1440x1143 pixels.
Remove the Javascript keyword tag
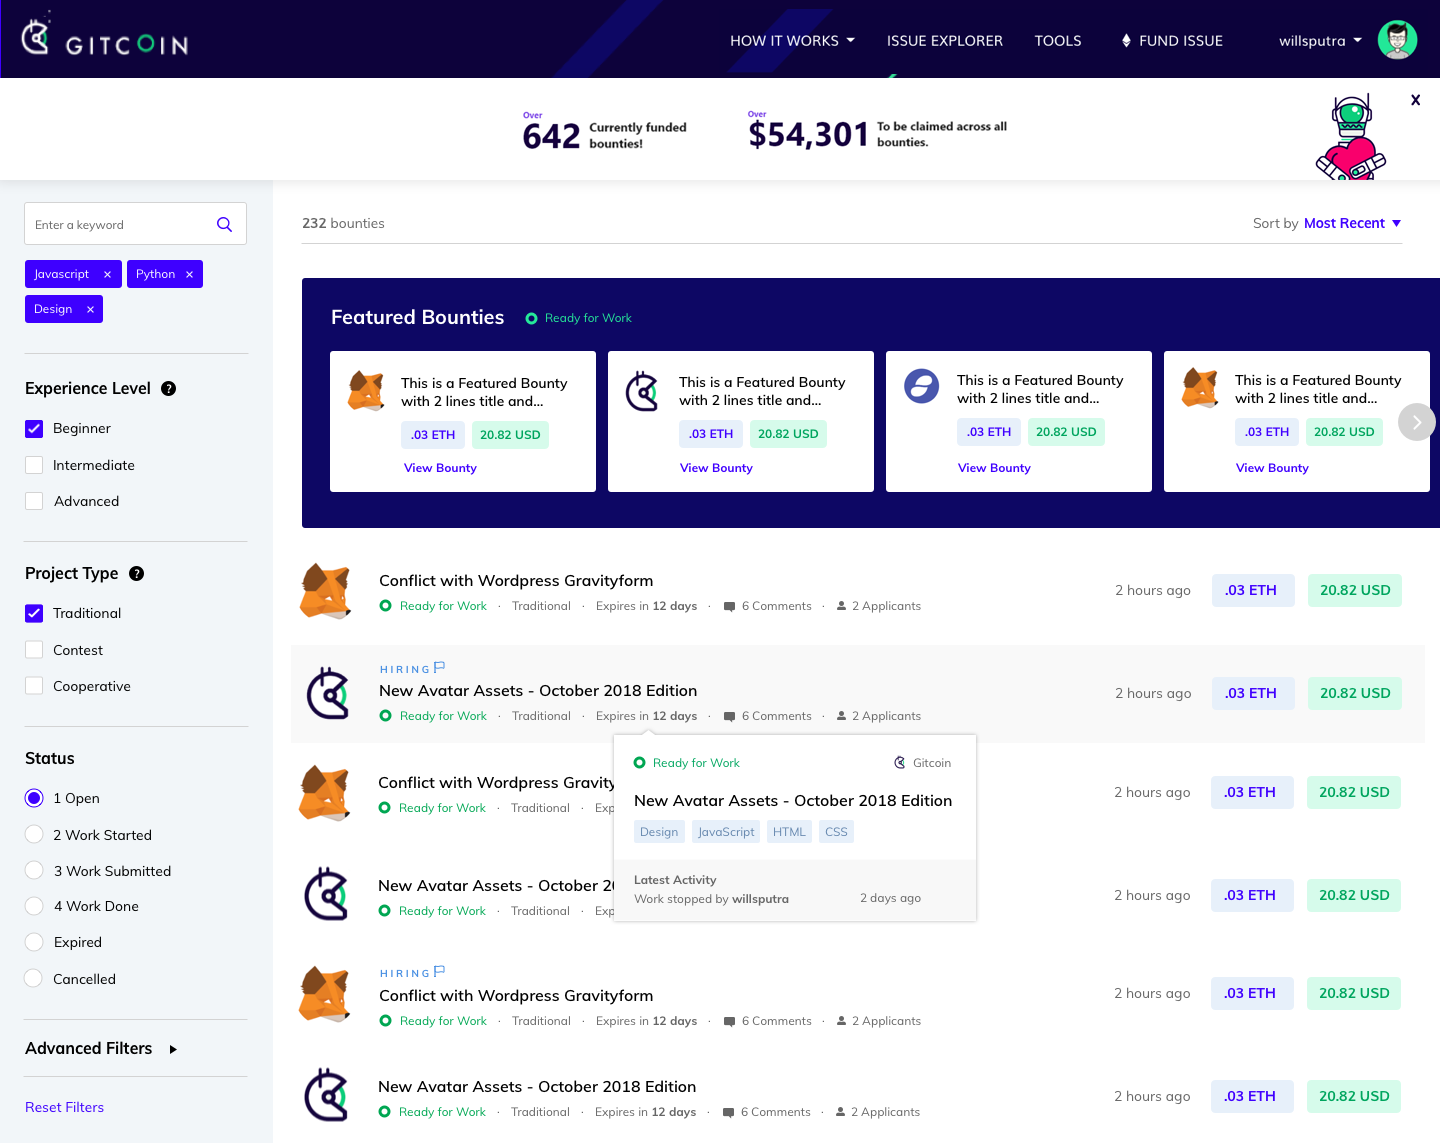pyautogui.click(x=107, y=274)
